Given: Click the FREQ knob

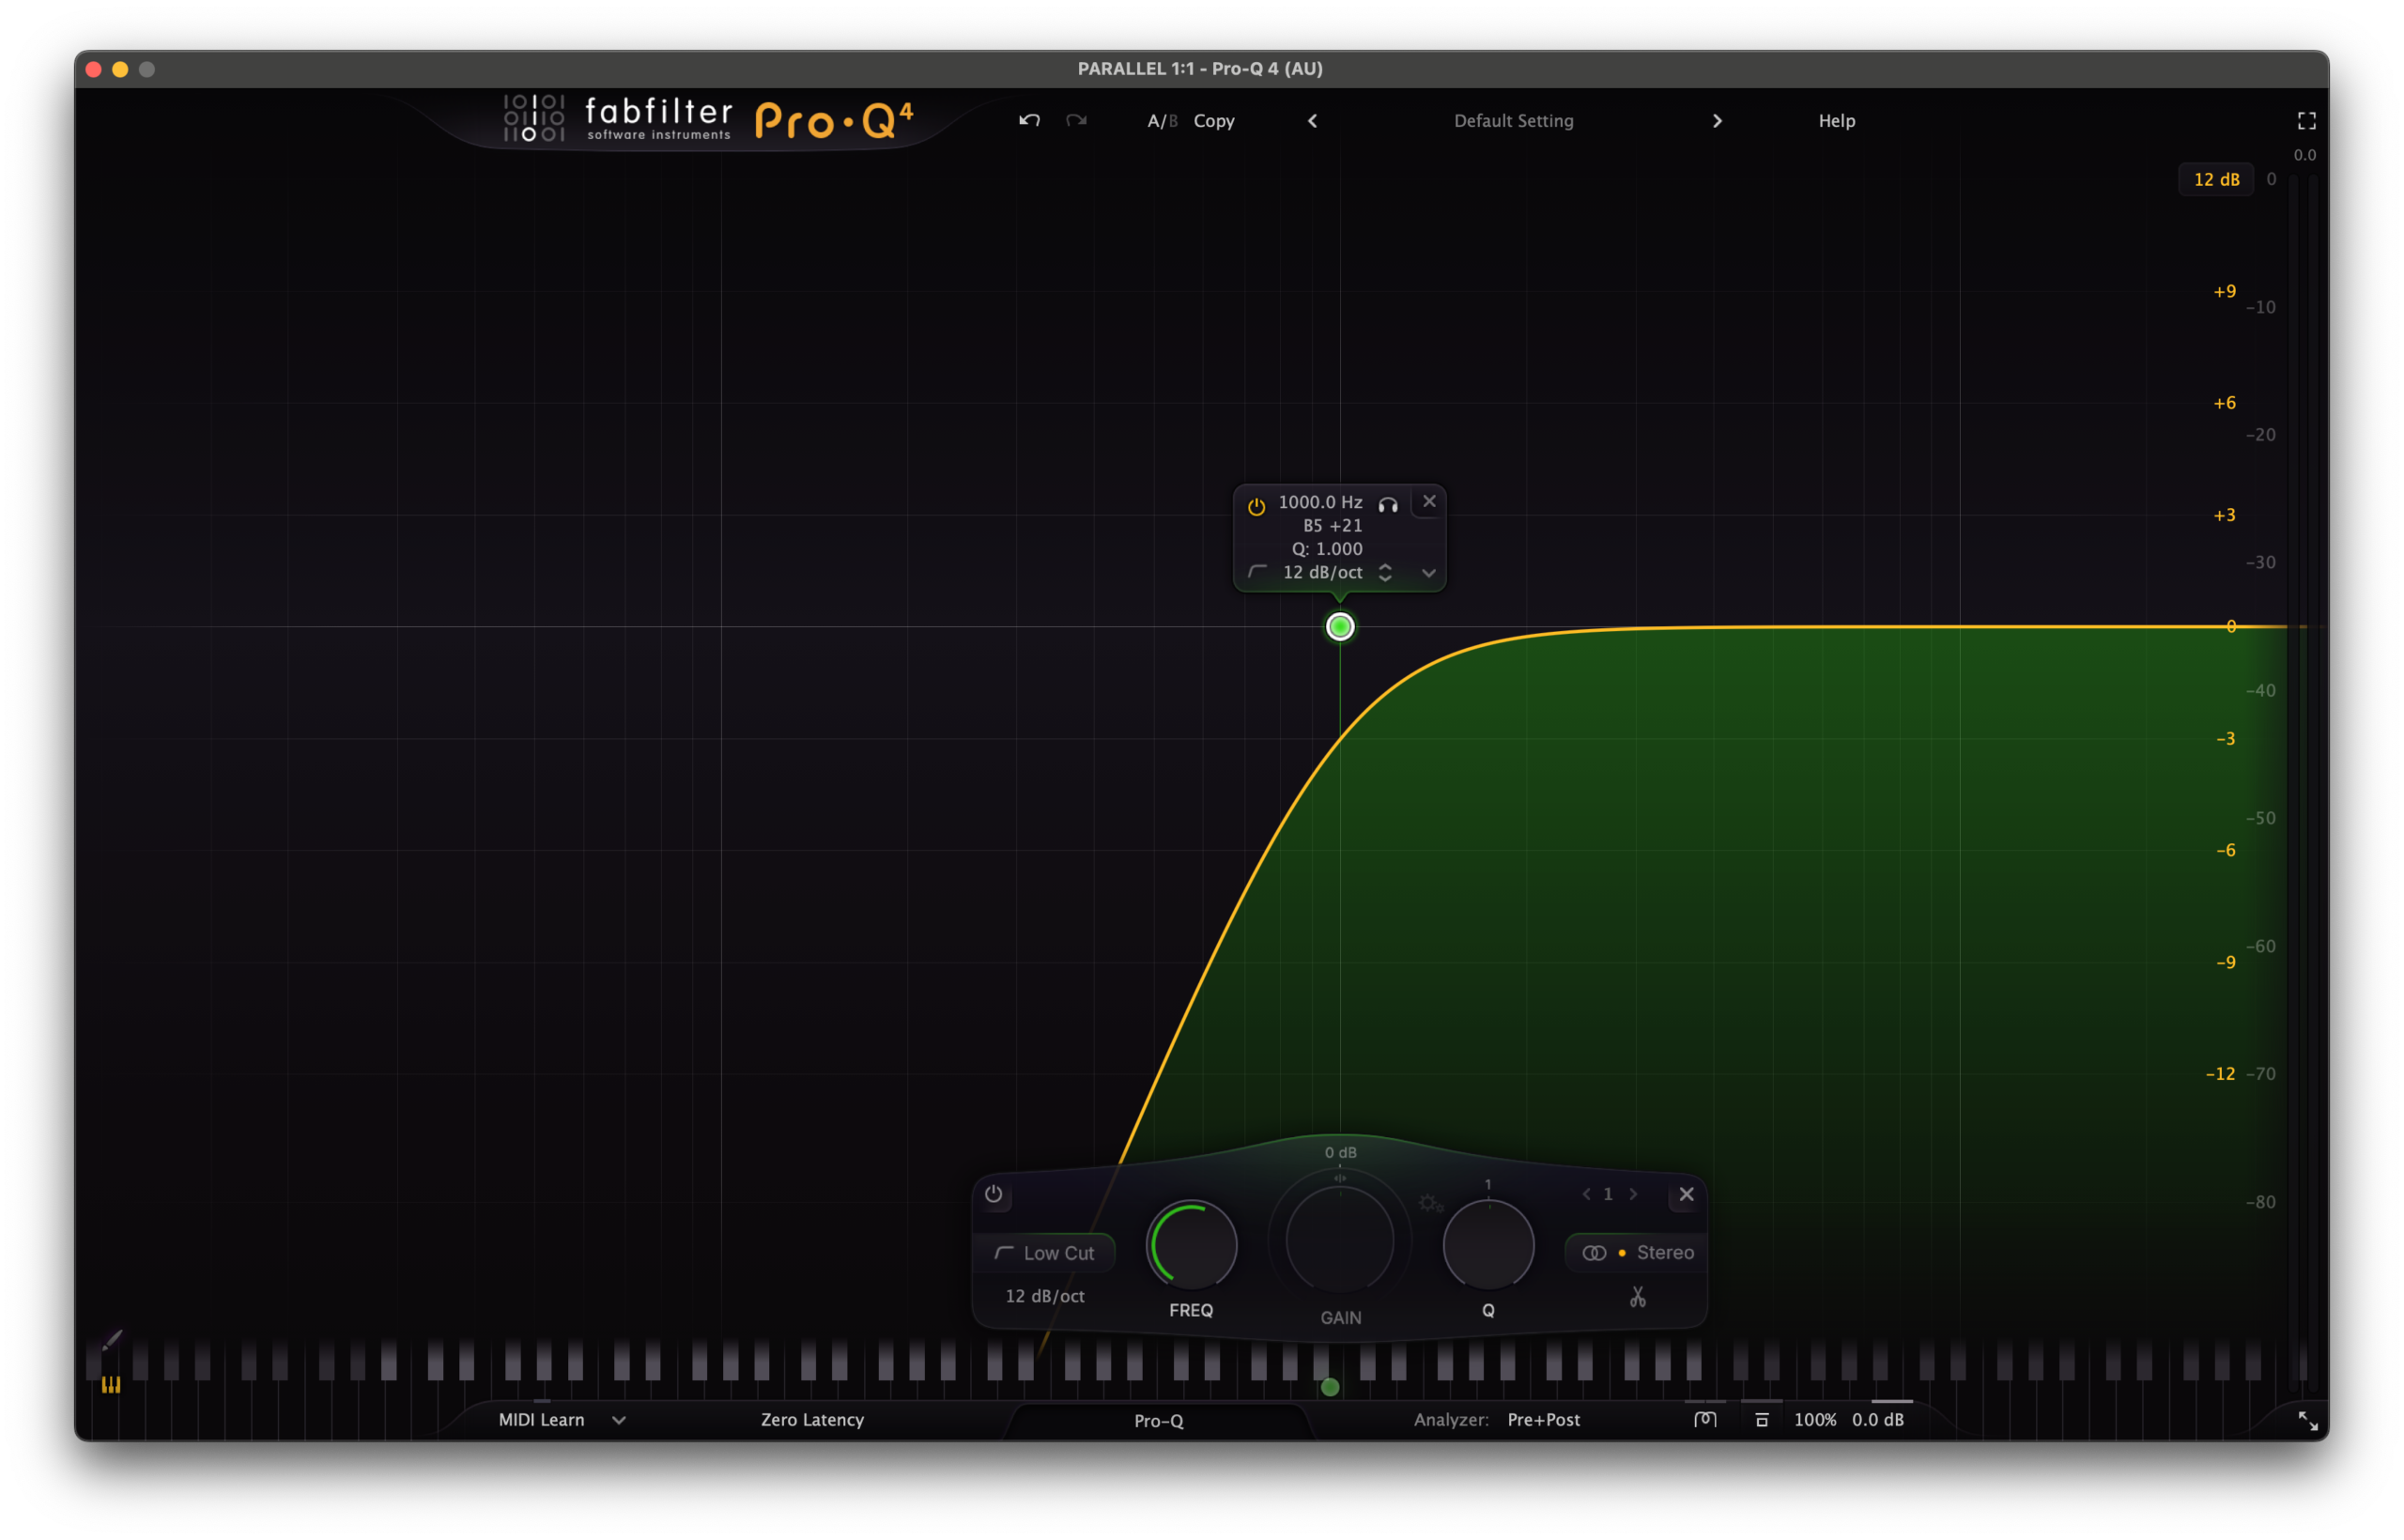Looking at the screenshot, I should click(x=1191, y=1246).
